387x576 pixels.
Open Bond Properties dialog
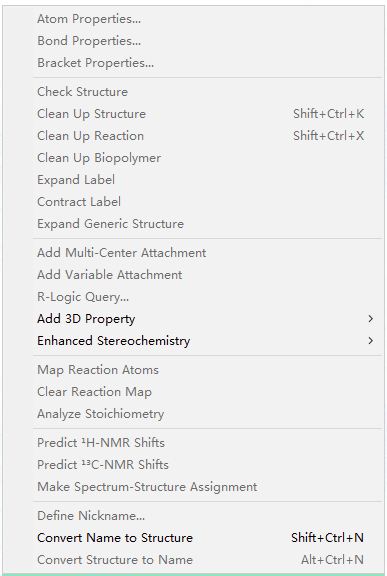(207, 41)
